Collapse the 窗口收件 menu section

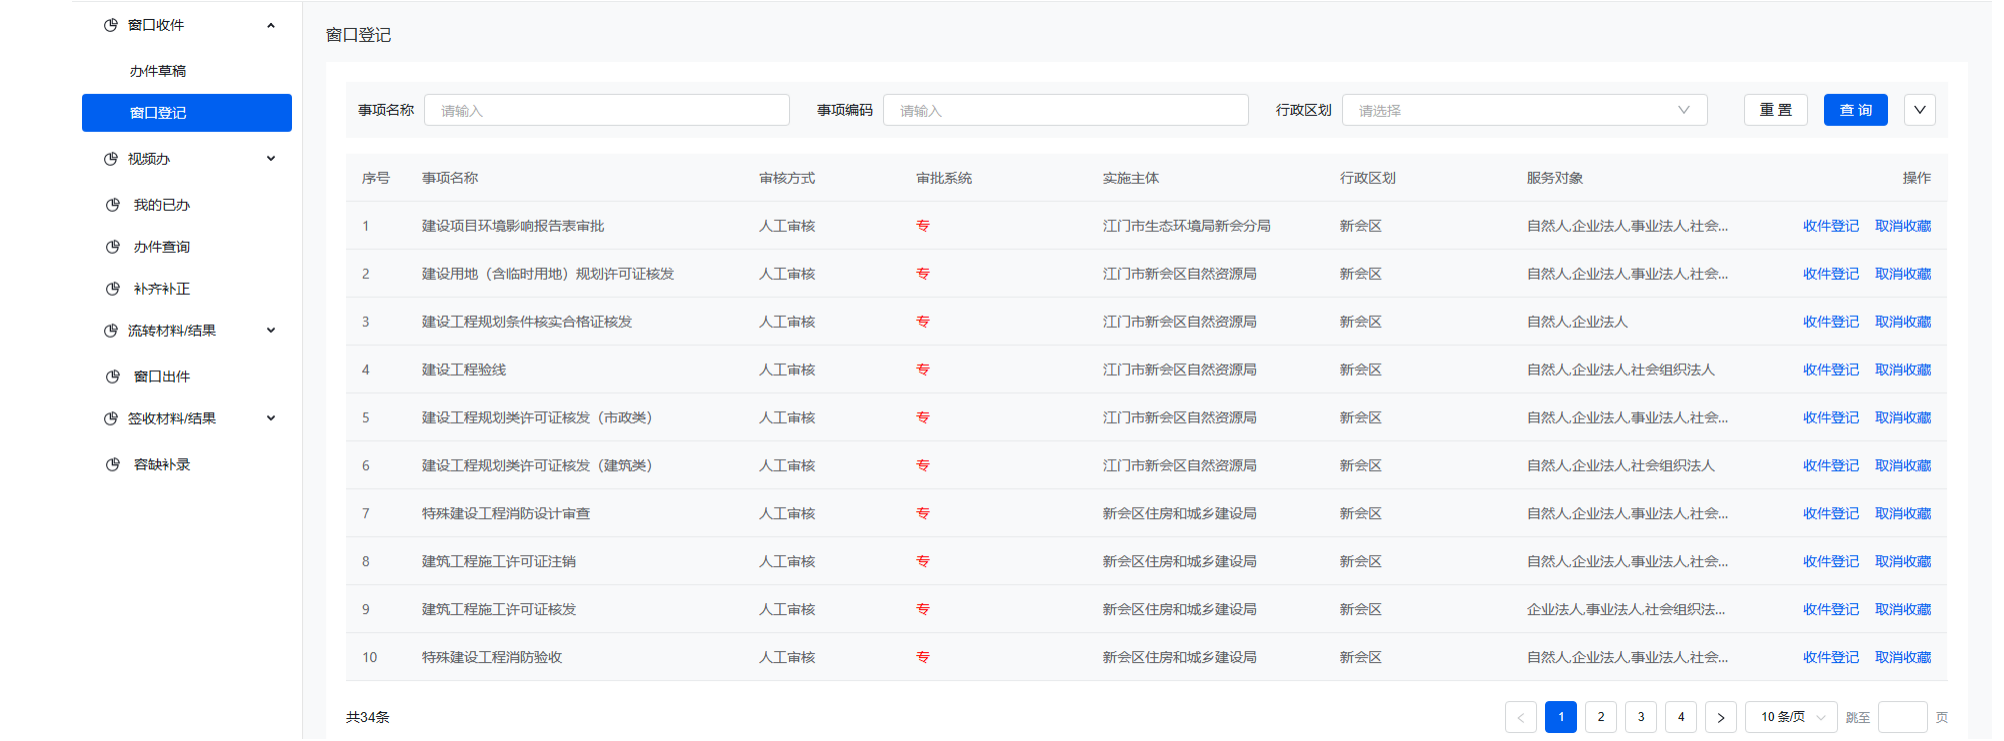271,25
